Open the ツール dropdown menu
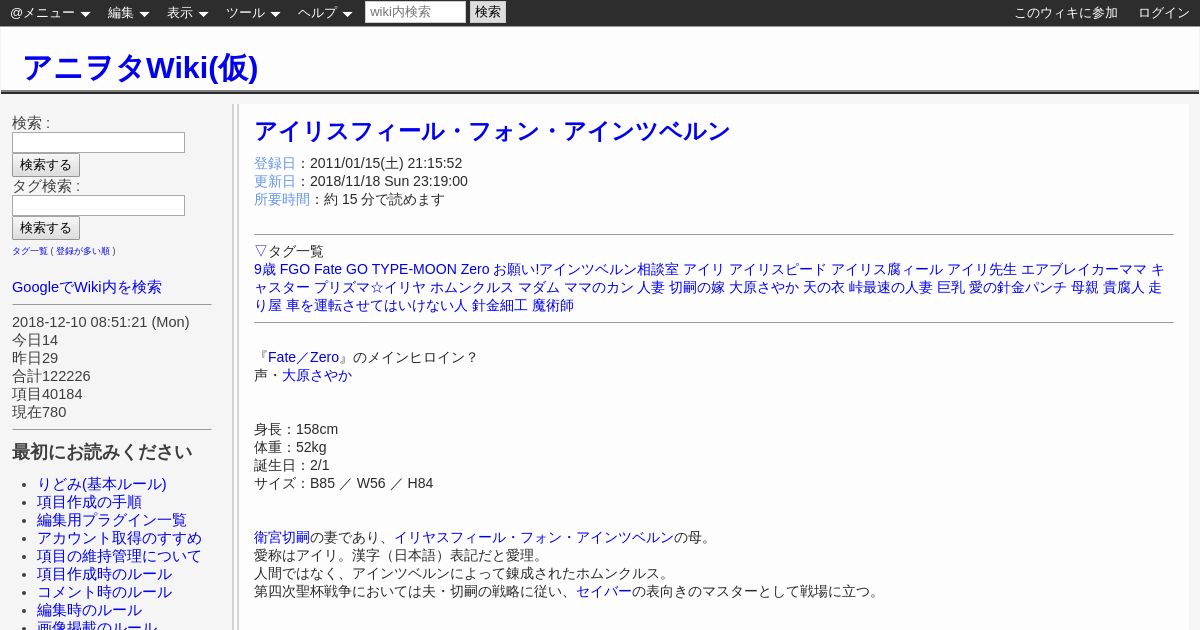This screenshot has height=630, width=1200. click(x=253, y=13)
